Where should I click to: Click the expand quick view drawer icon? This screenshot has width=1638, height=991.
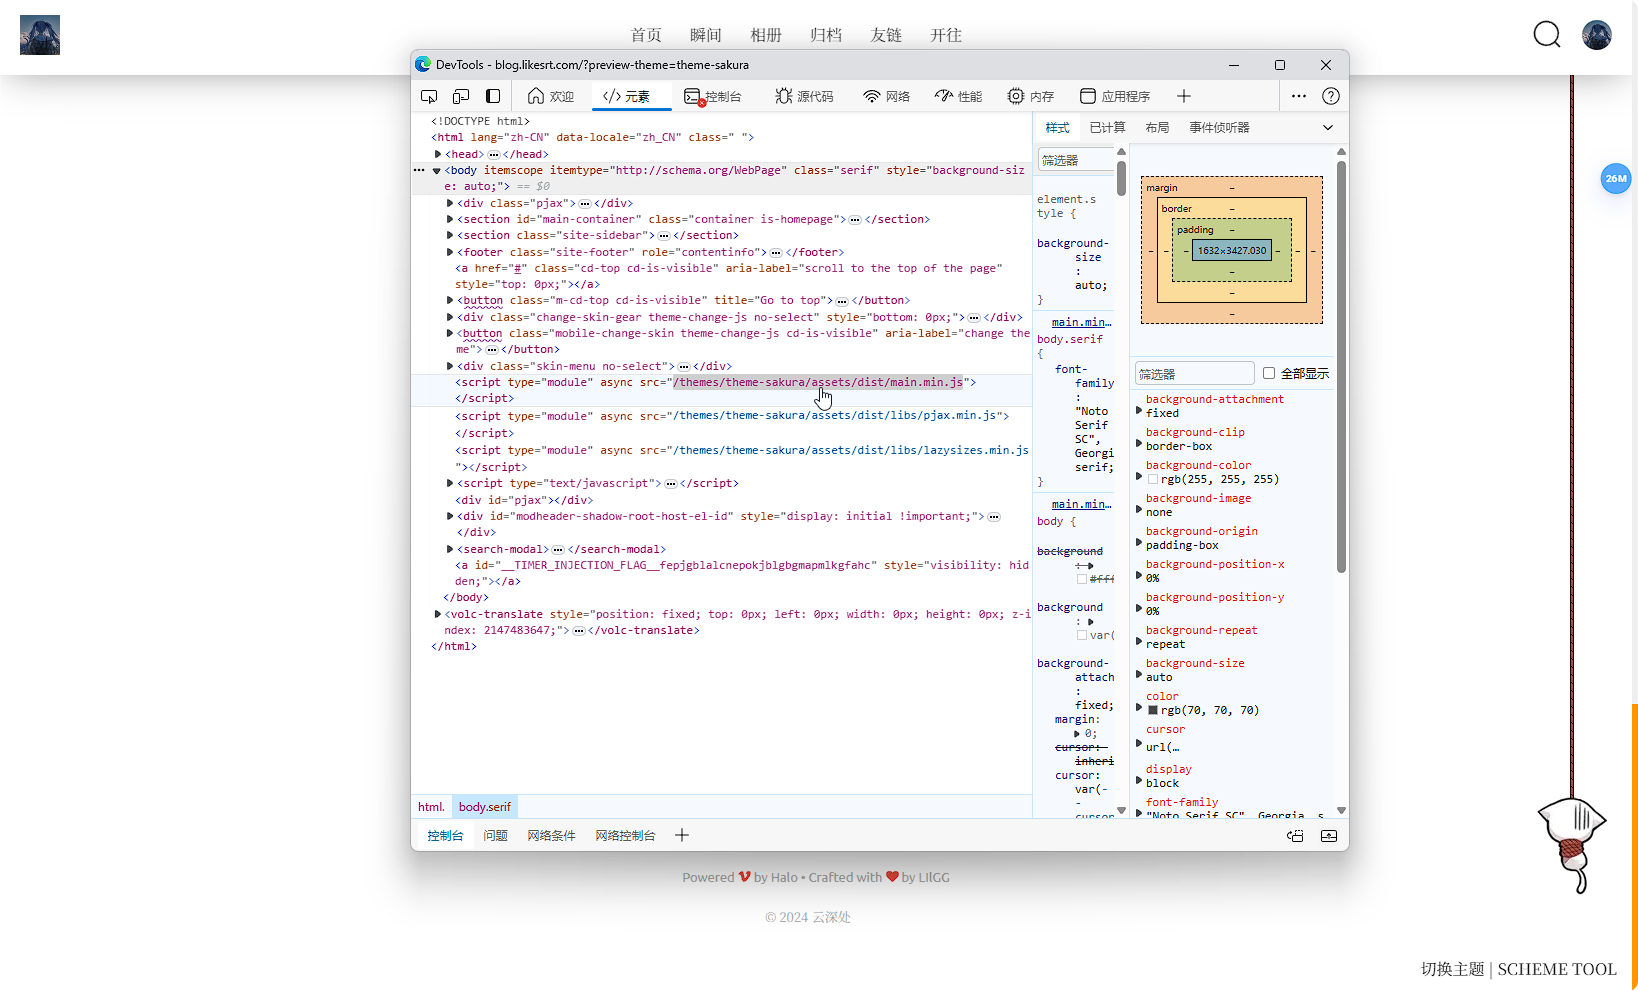point(1329,836)
